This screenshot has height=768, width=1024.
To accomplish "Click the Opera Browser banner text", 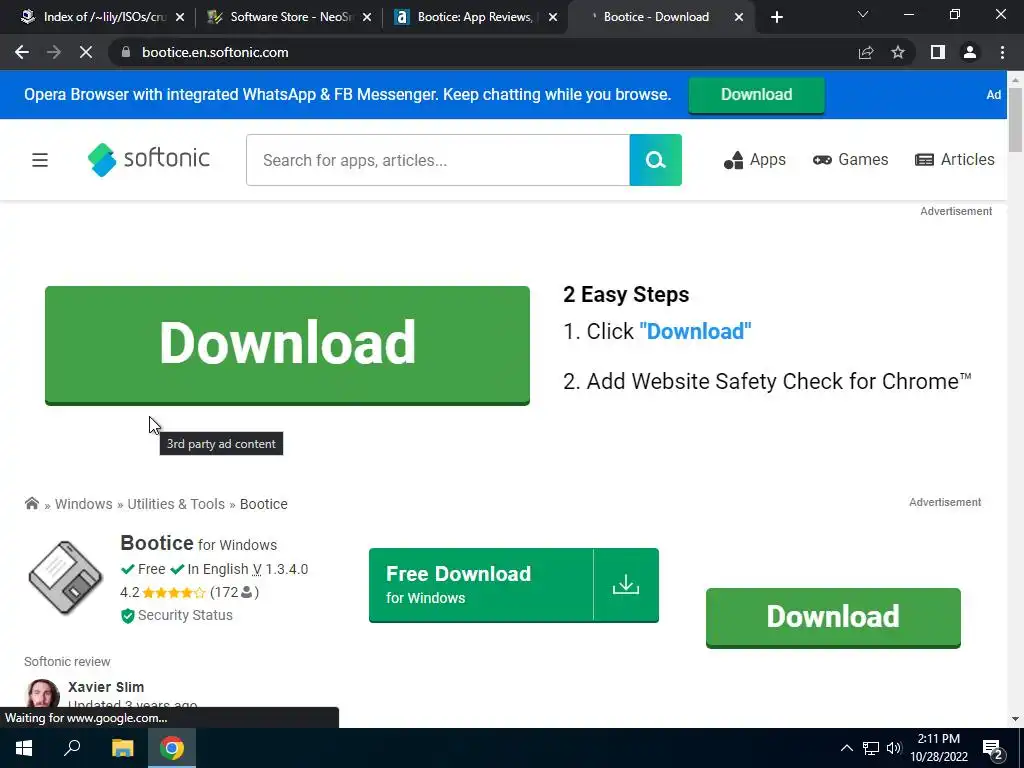I will (x=347, y=95).
